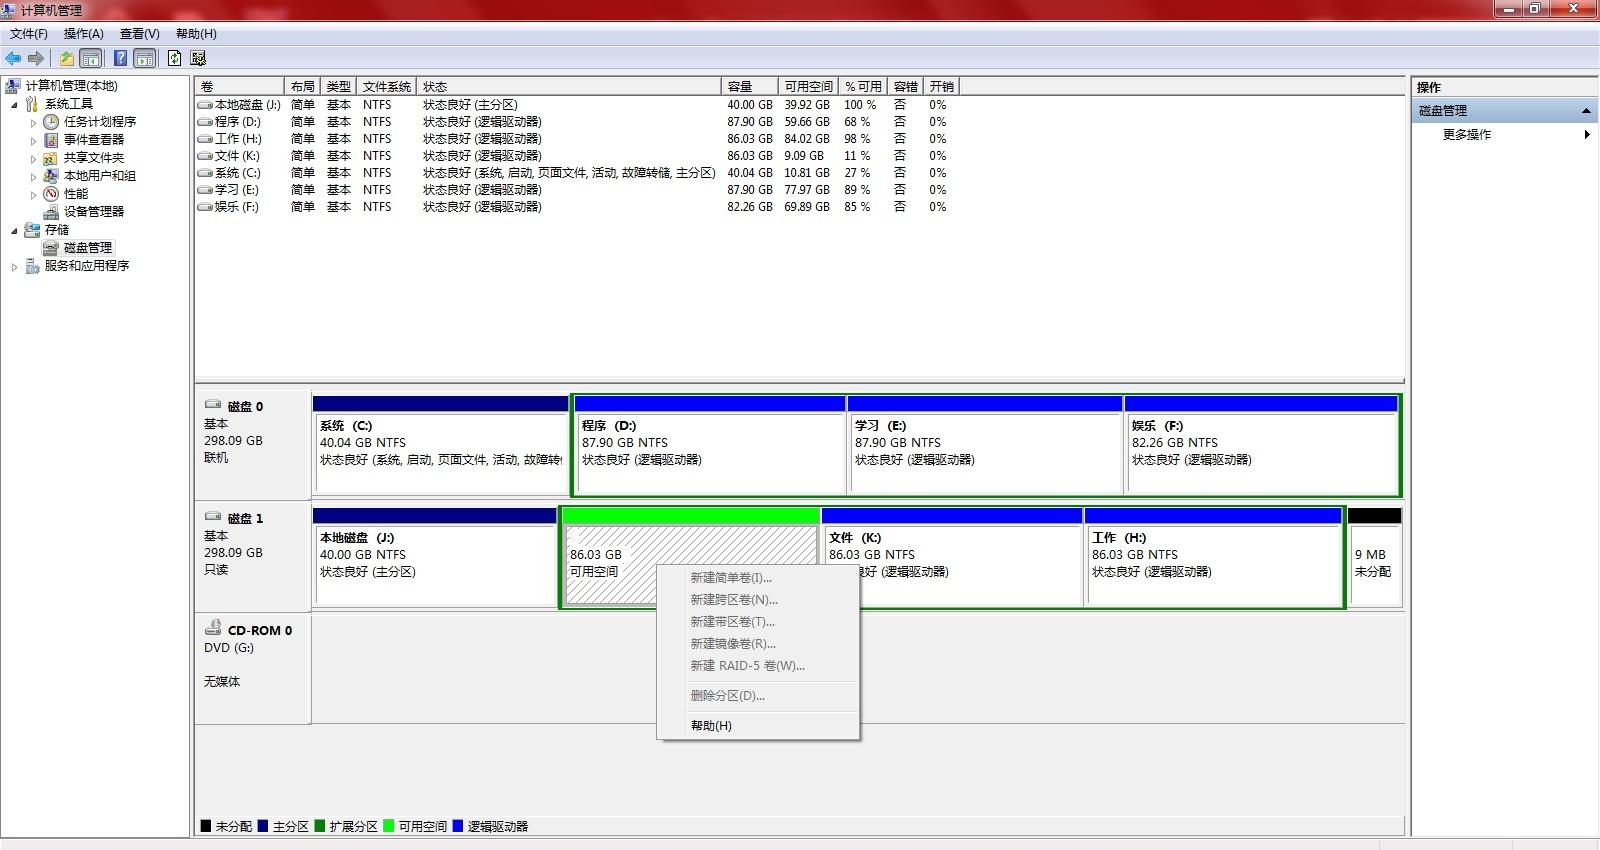Toggle the action pane toolbar button
Image resolution: width=1600 pixels, height=850 pixels.
145,58
